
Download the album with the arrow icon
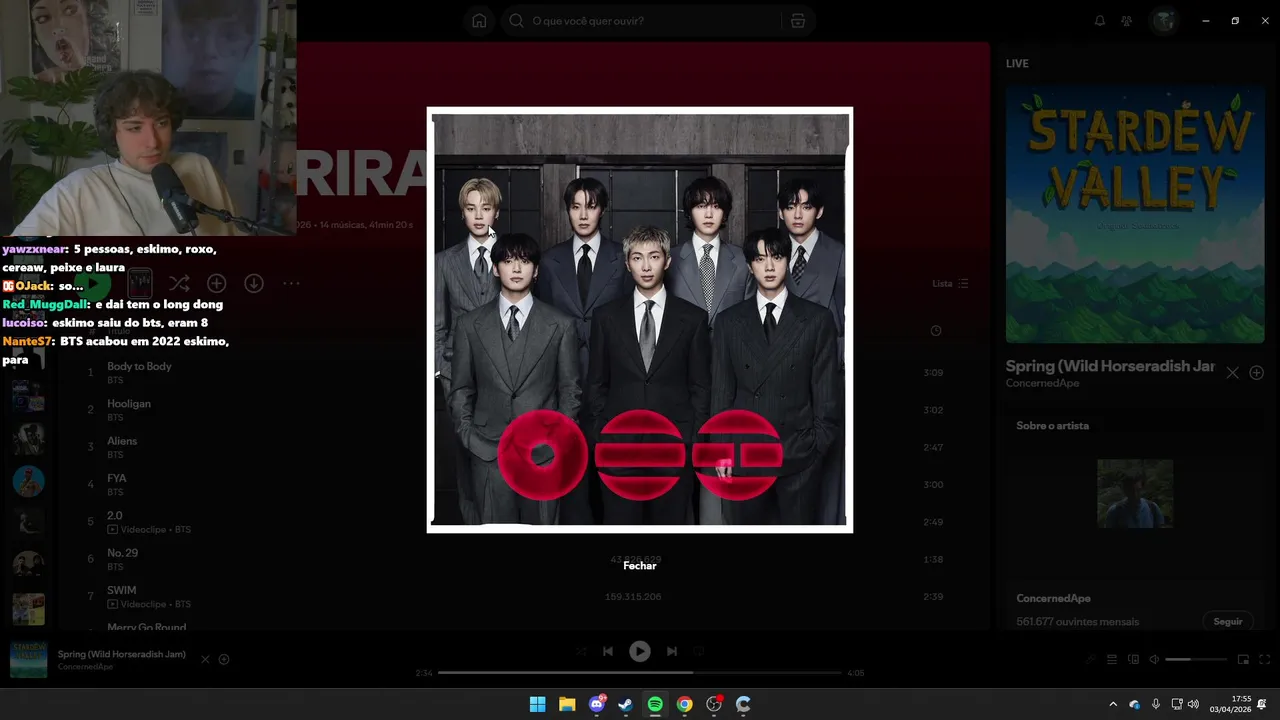254,284
